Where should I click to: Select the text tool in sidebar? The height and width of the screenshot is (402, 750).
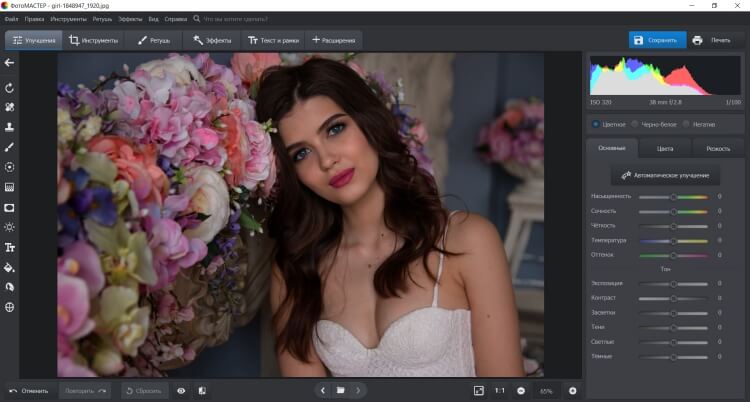point(9,247)
